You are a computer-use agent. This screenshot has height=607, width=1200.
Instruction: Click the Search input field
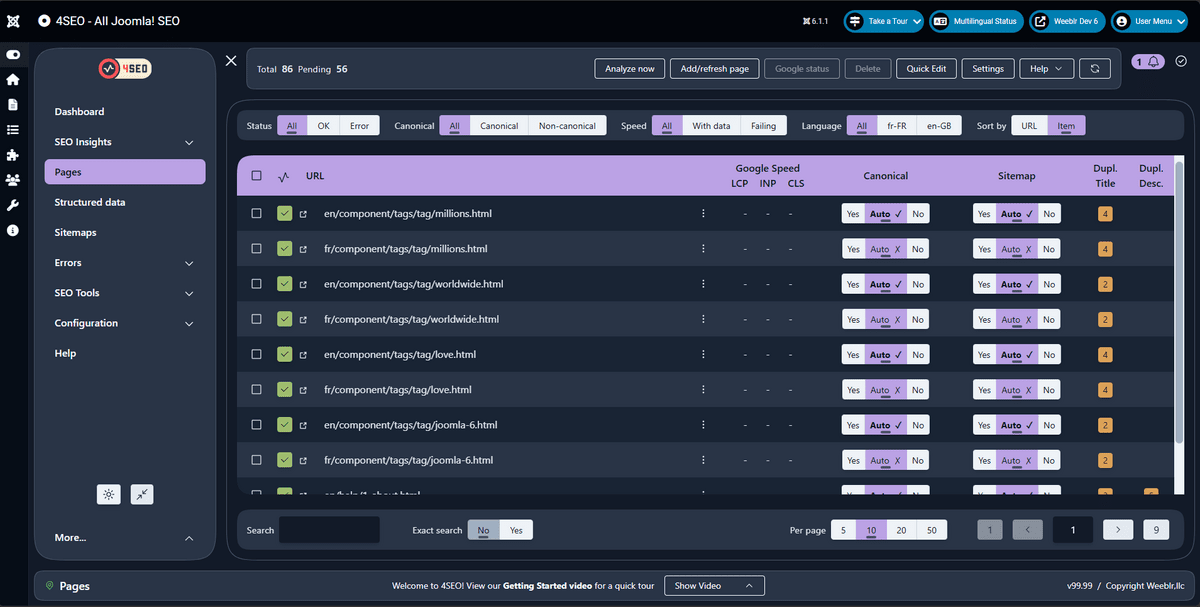coord(329,530)
